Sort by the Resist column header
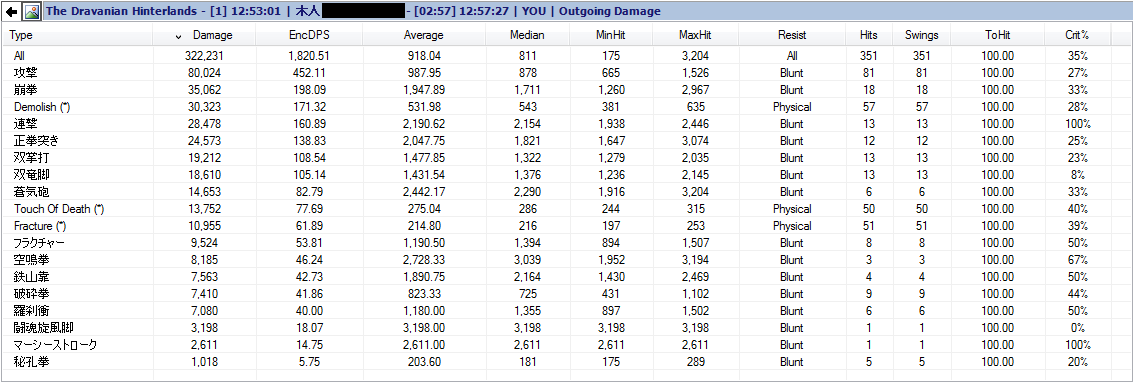 tap(792, 35)
